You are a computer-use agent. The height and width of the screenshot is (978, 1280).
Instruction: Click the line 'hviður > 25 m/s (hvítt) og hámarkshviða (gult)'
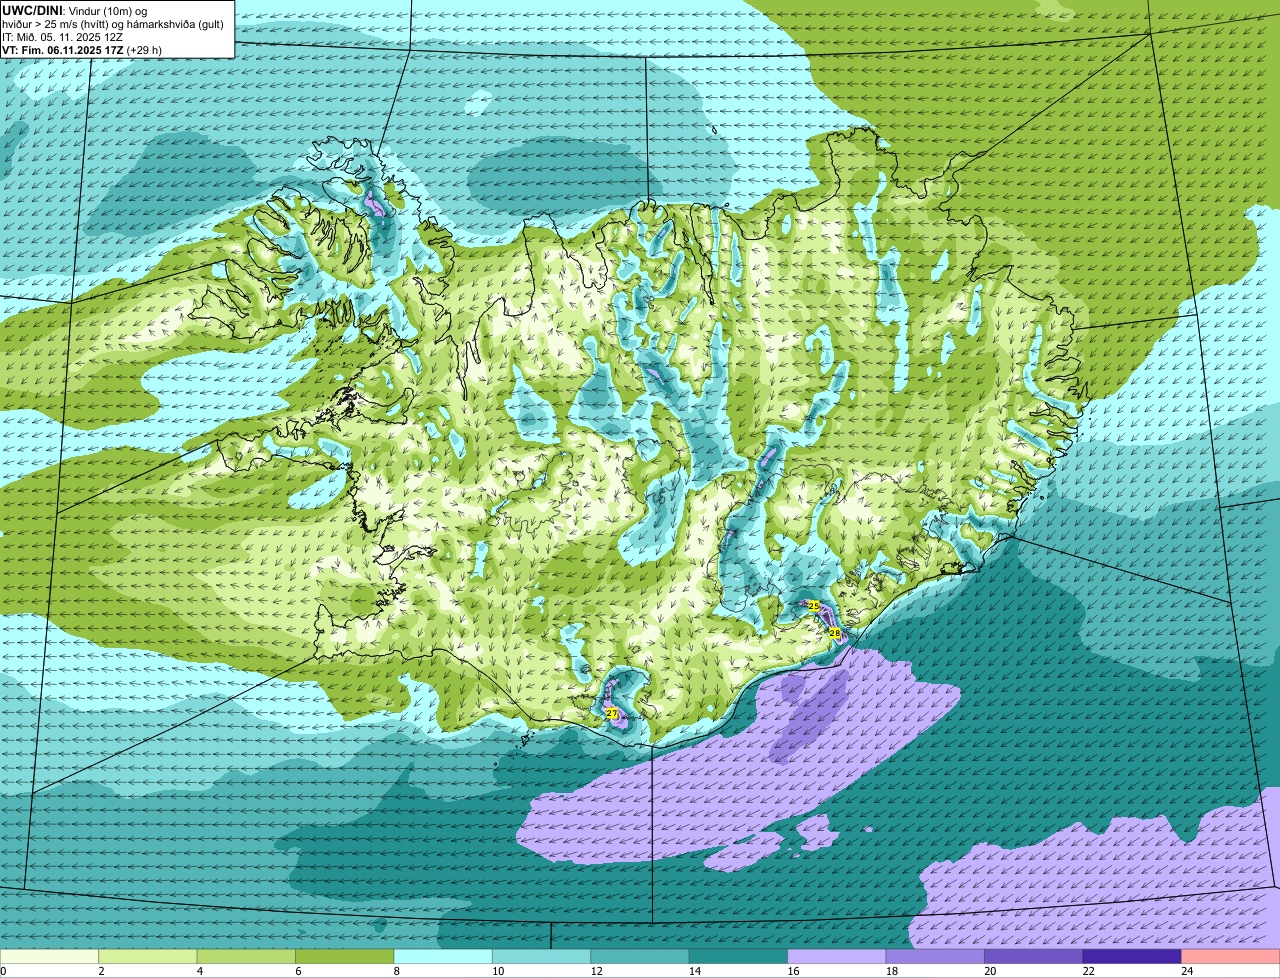tap(113, 23)
